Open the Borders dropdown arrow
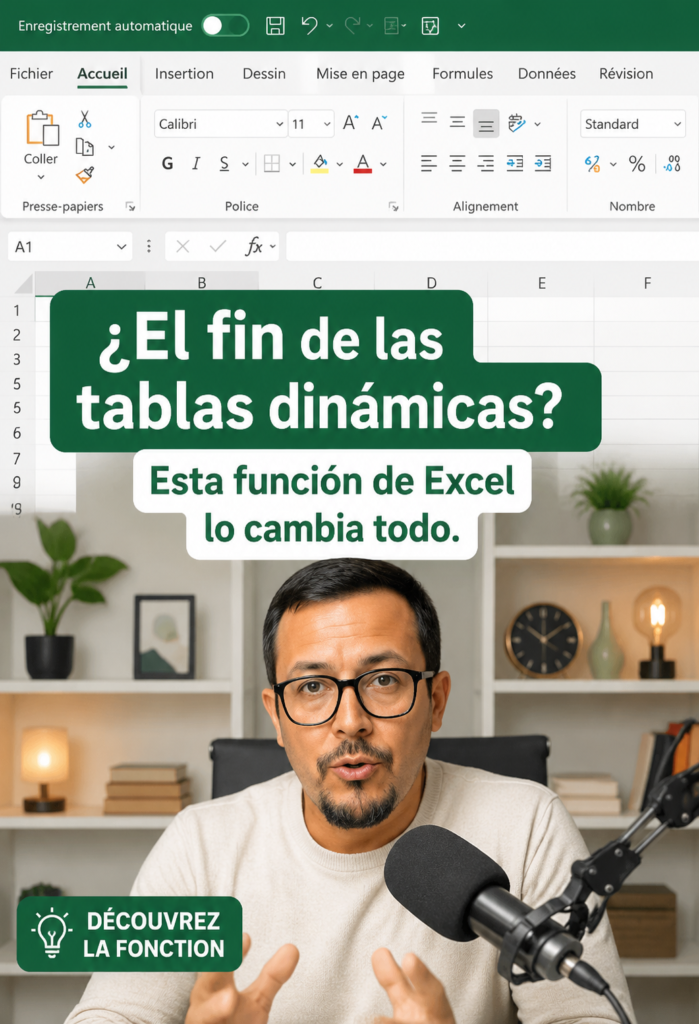This screenshot has width=699, height=1024. click(293, 164)
